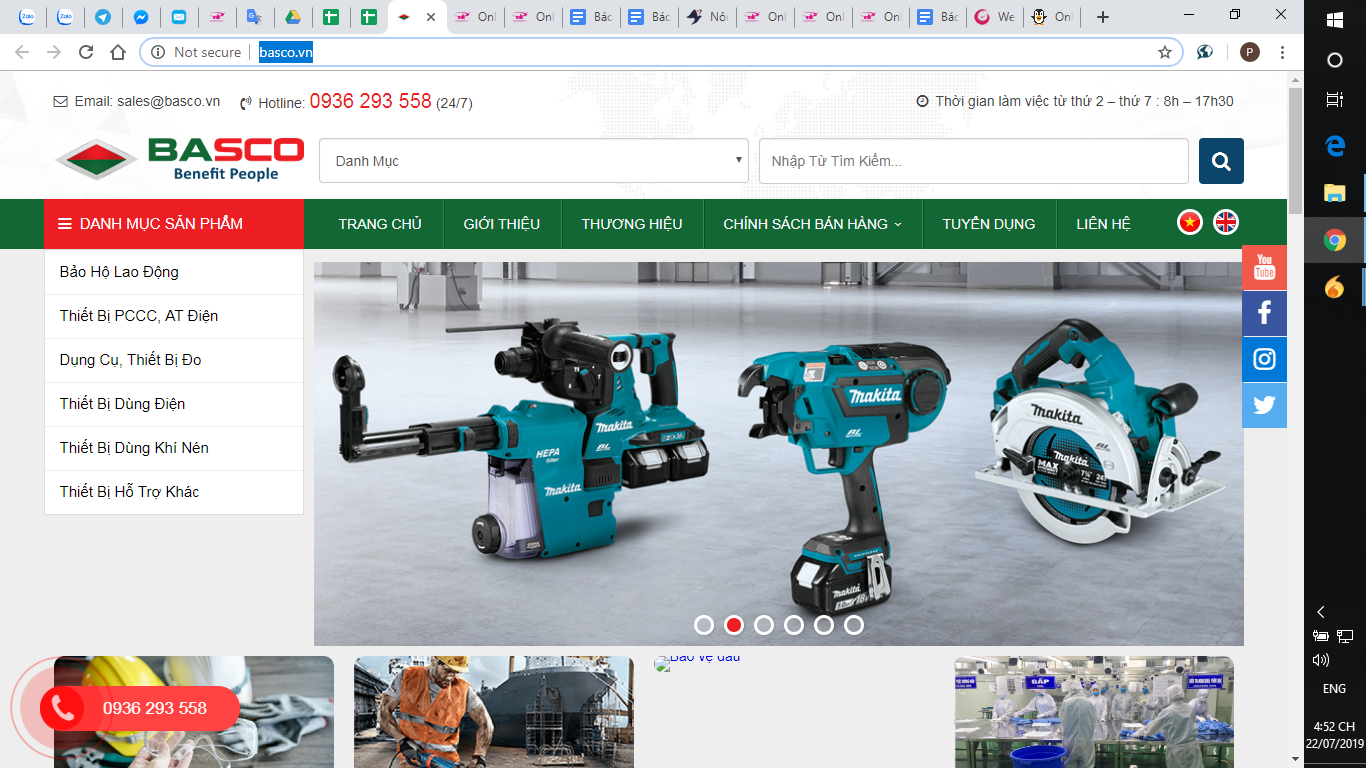Image resolution: width=1366 pixels, height=768 pixels.
Task: Open Bảo Hộ Lao Động category
Action: 174,272
